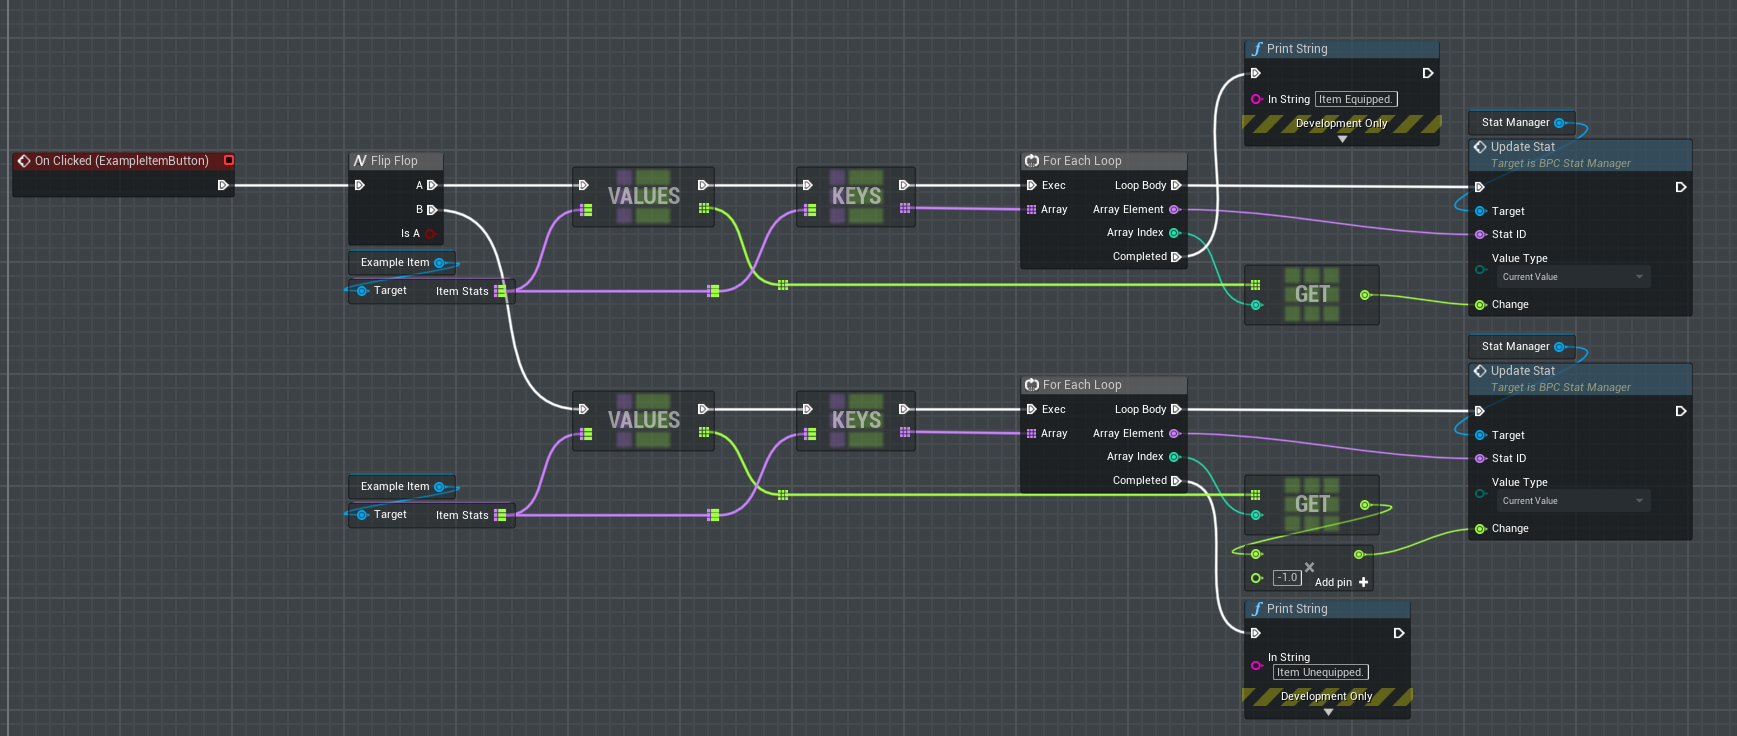1737x736 pixels.
Task: Click the multiply node's green output pin
Action: tap(1359, 554)
